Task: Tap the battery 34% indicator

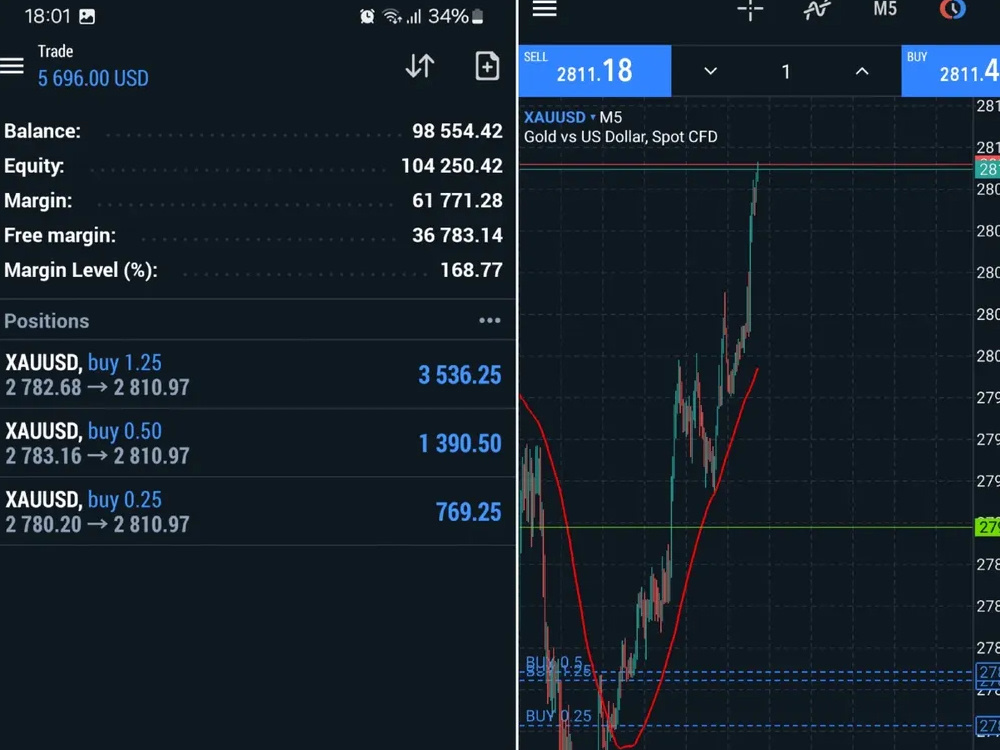Action: point(456,16)
